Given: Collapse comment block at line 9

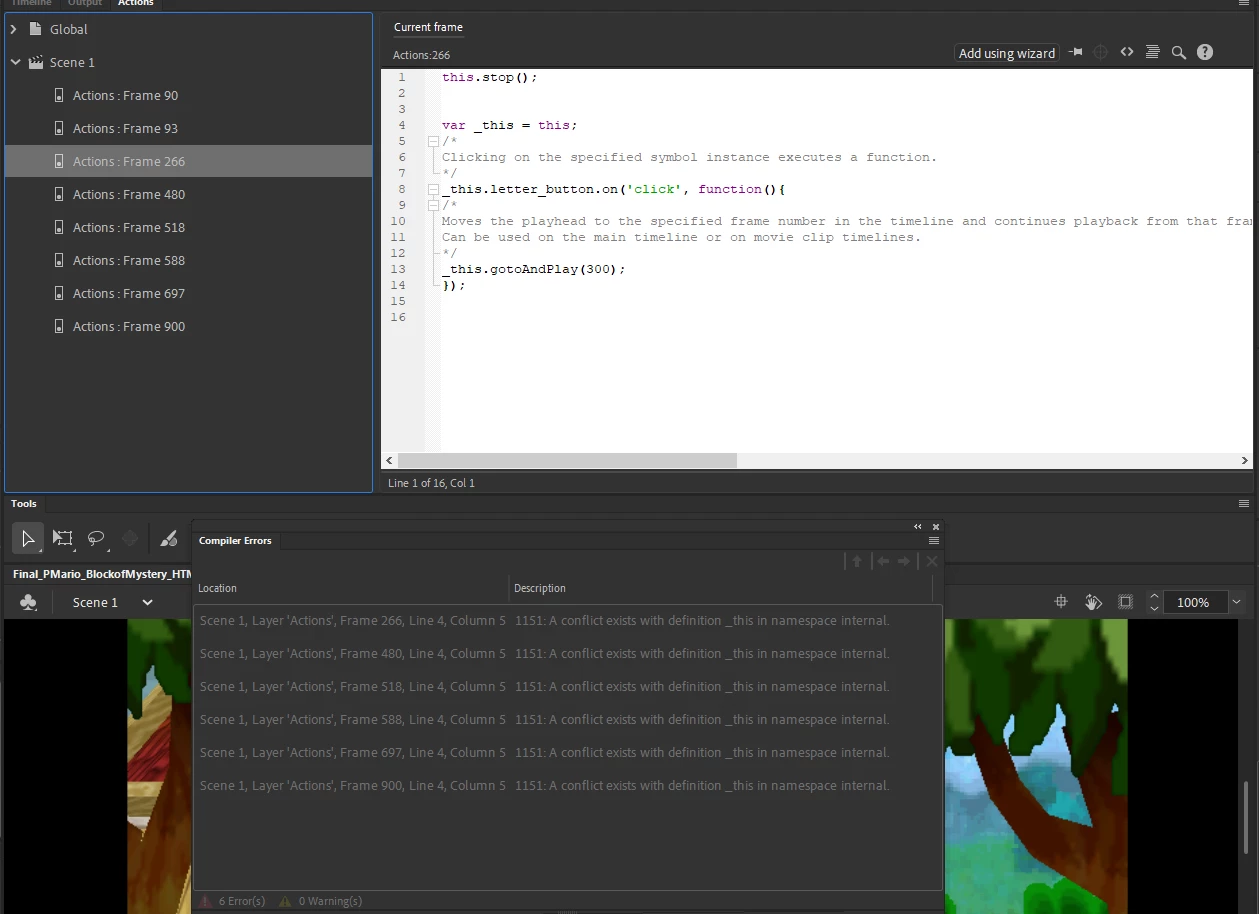Looking at the screenshot, I should (x=433, y=205).
